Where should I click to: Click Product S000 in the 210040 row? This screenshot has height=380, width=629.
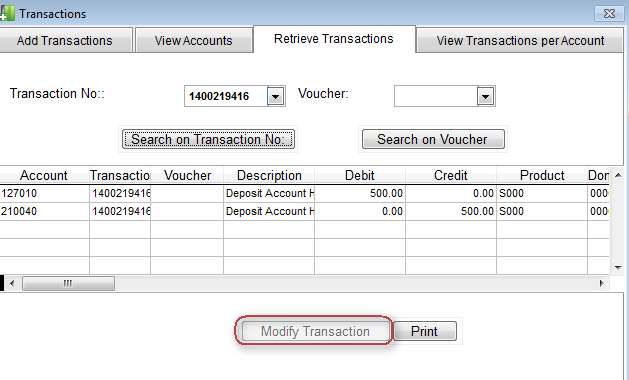click(542, 211)
